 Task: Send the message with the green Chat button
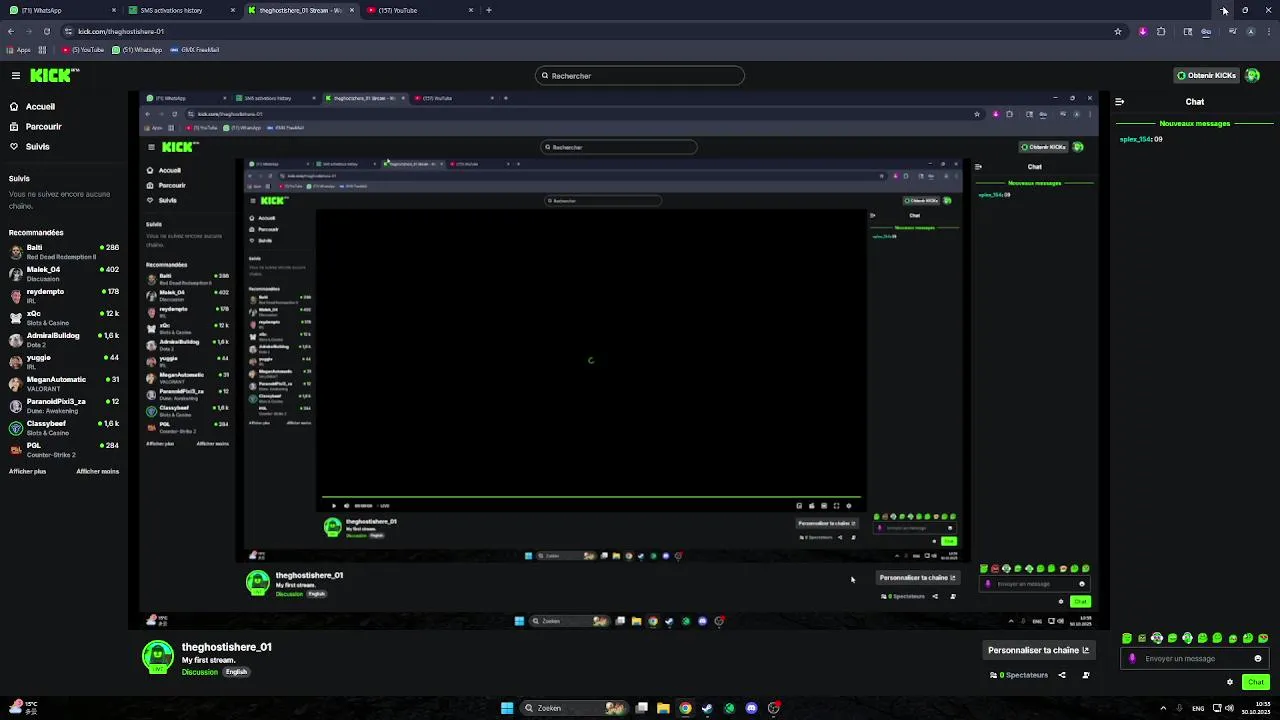[1256, 682]
